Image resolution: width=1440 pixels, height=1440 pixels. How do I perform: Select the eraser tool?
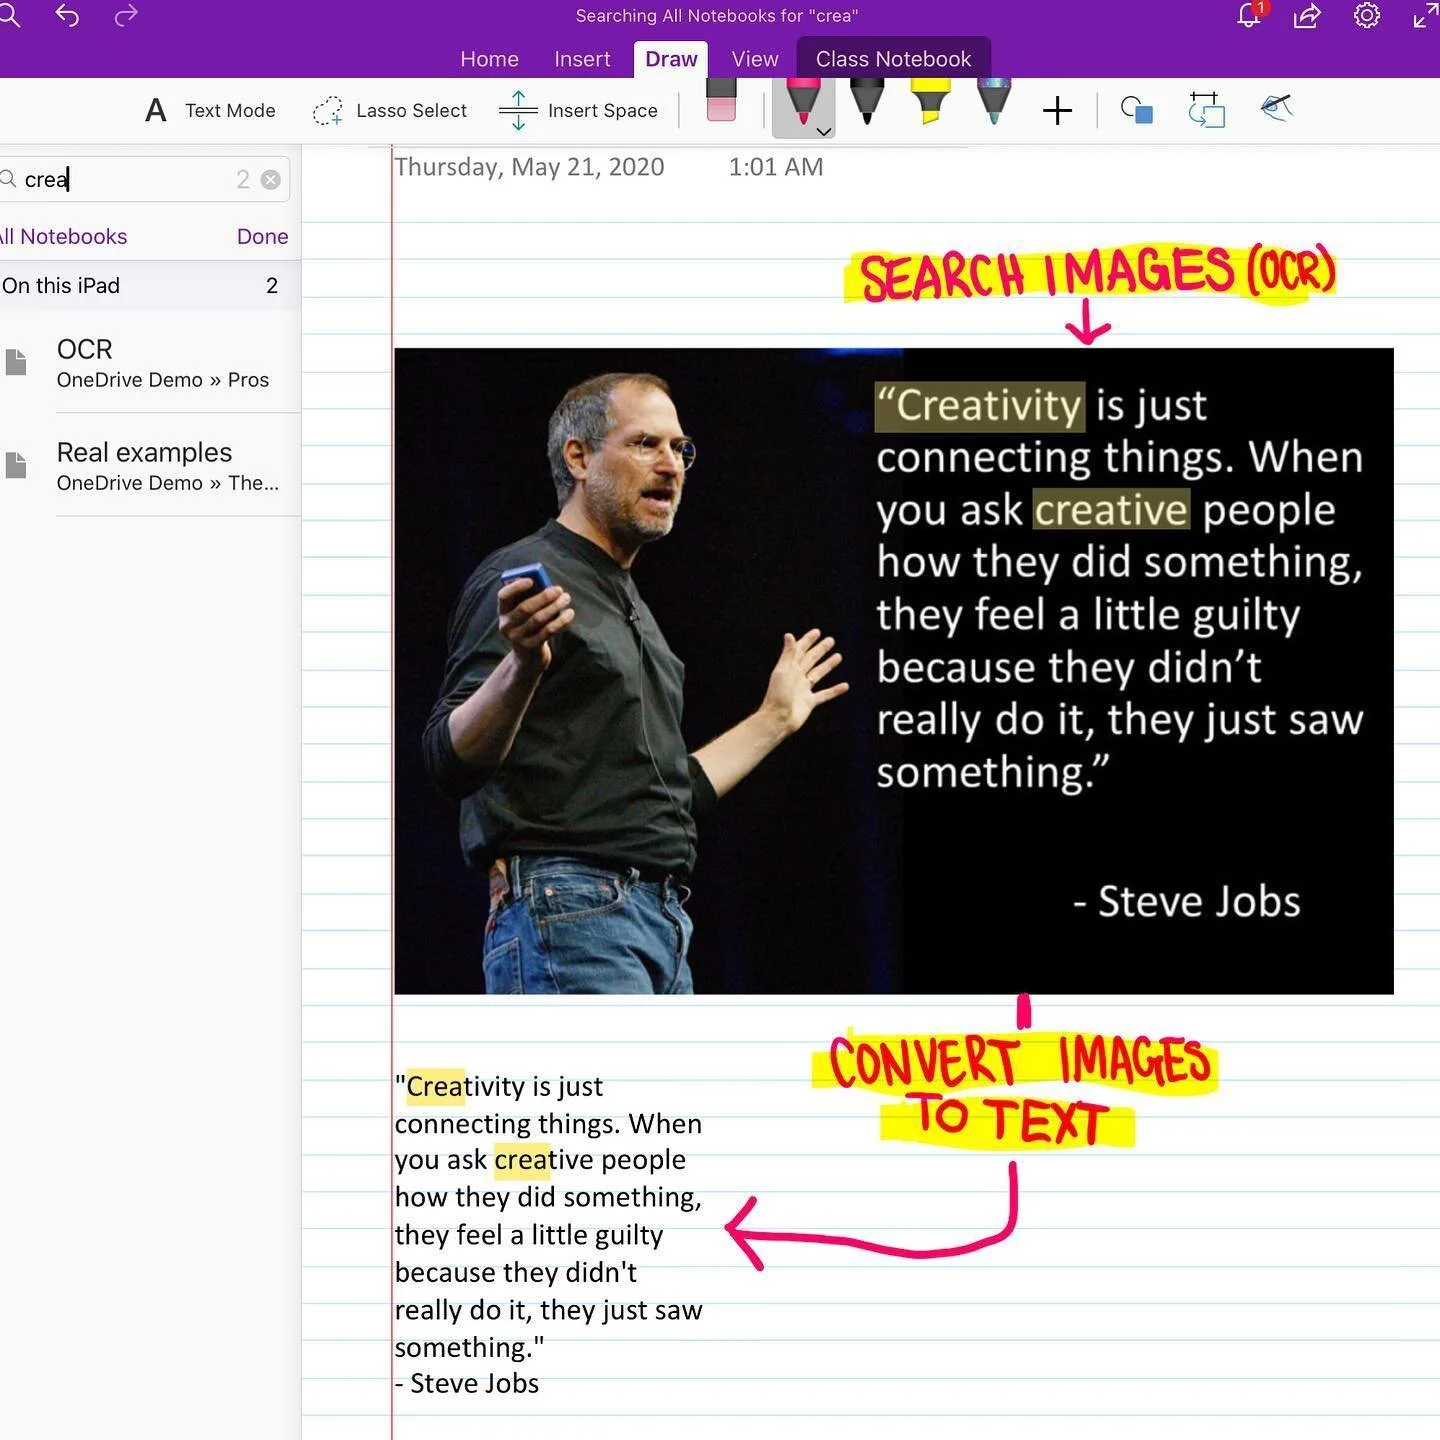click(x=721, y=100)
